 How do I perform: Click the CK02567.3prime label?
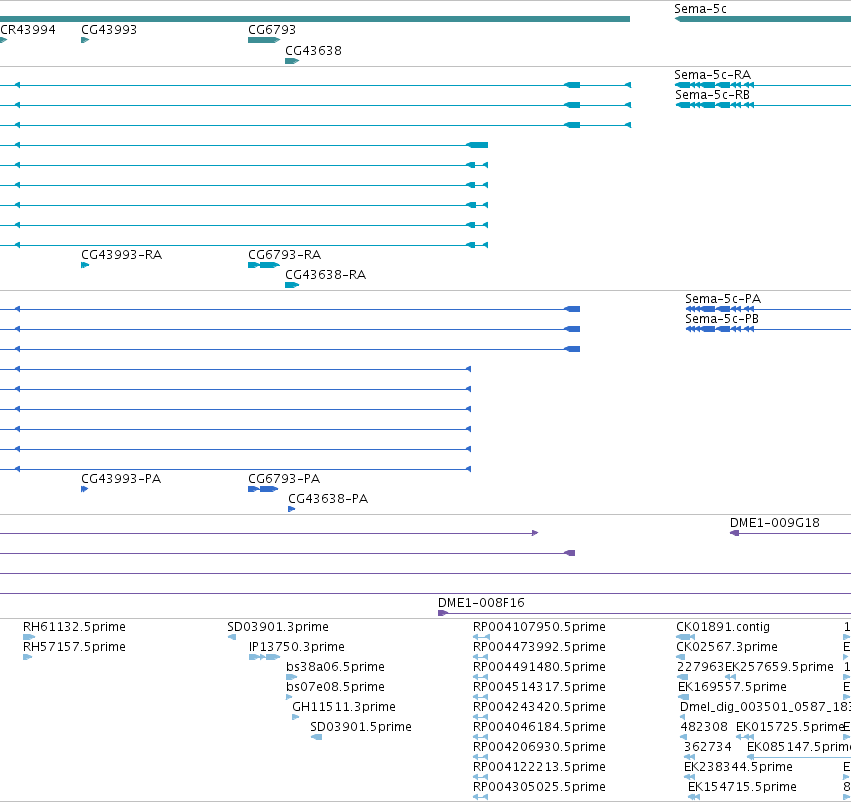pos(727,647)
